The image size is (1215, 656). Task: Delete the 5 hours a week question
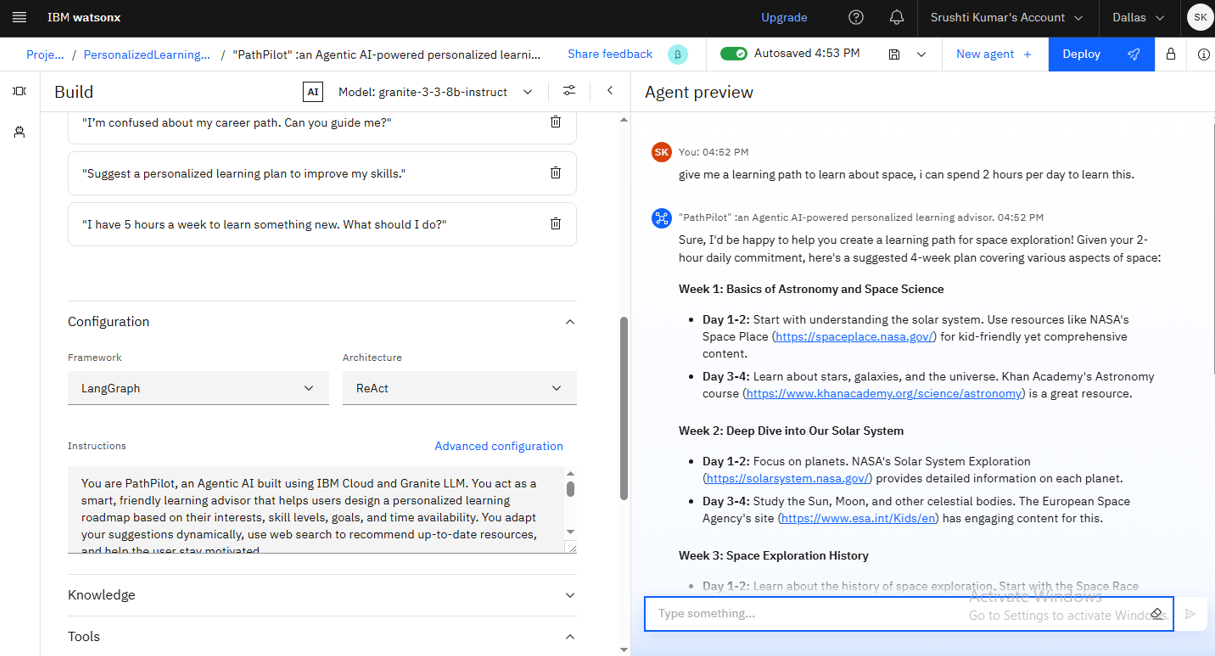coord(555,224)
